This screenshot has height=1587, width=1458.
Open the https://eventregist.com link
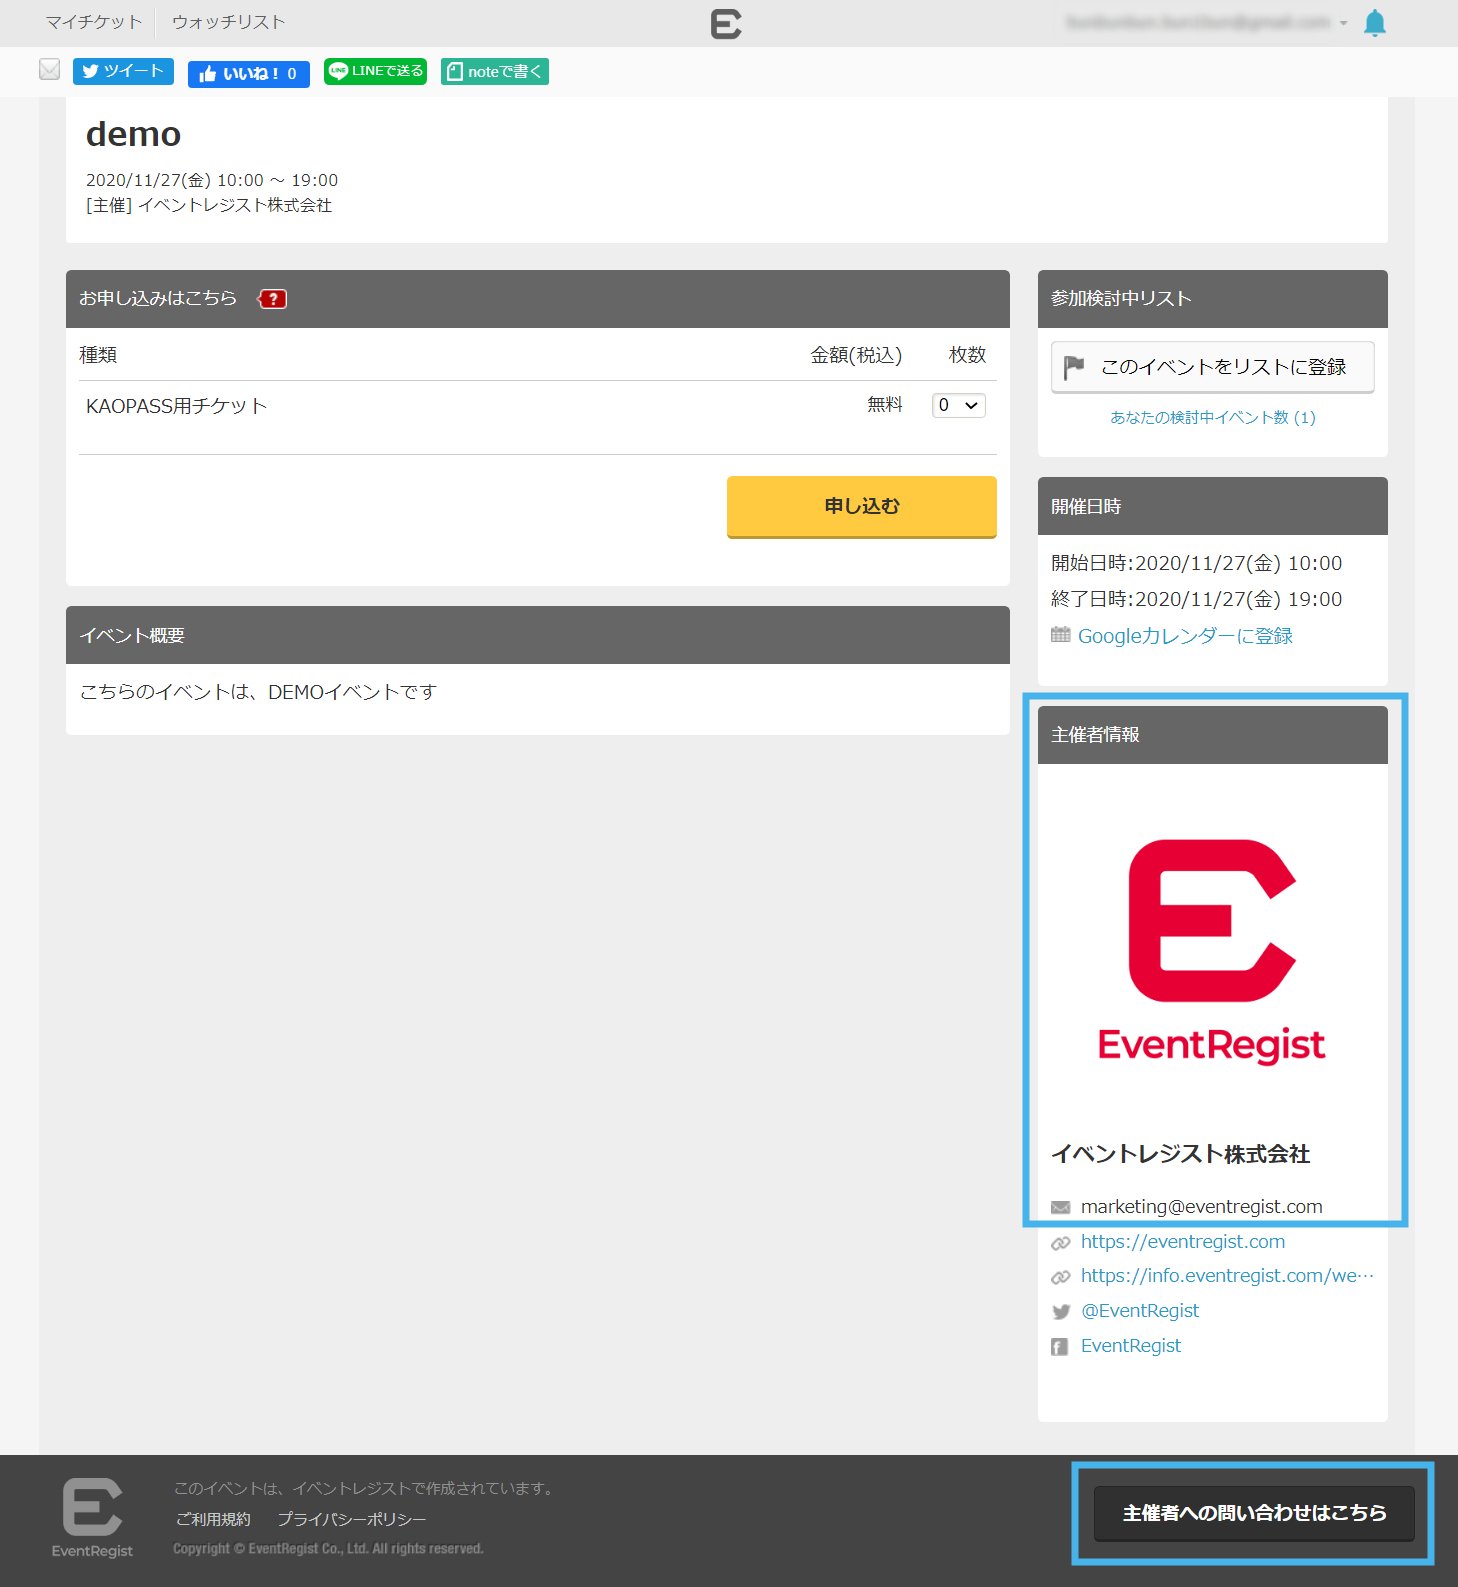[1182, 1242]
